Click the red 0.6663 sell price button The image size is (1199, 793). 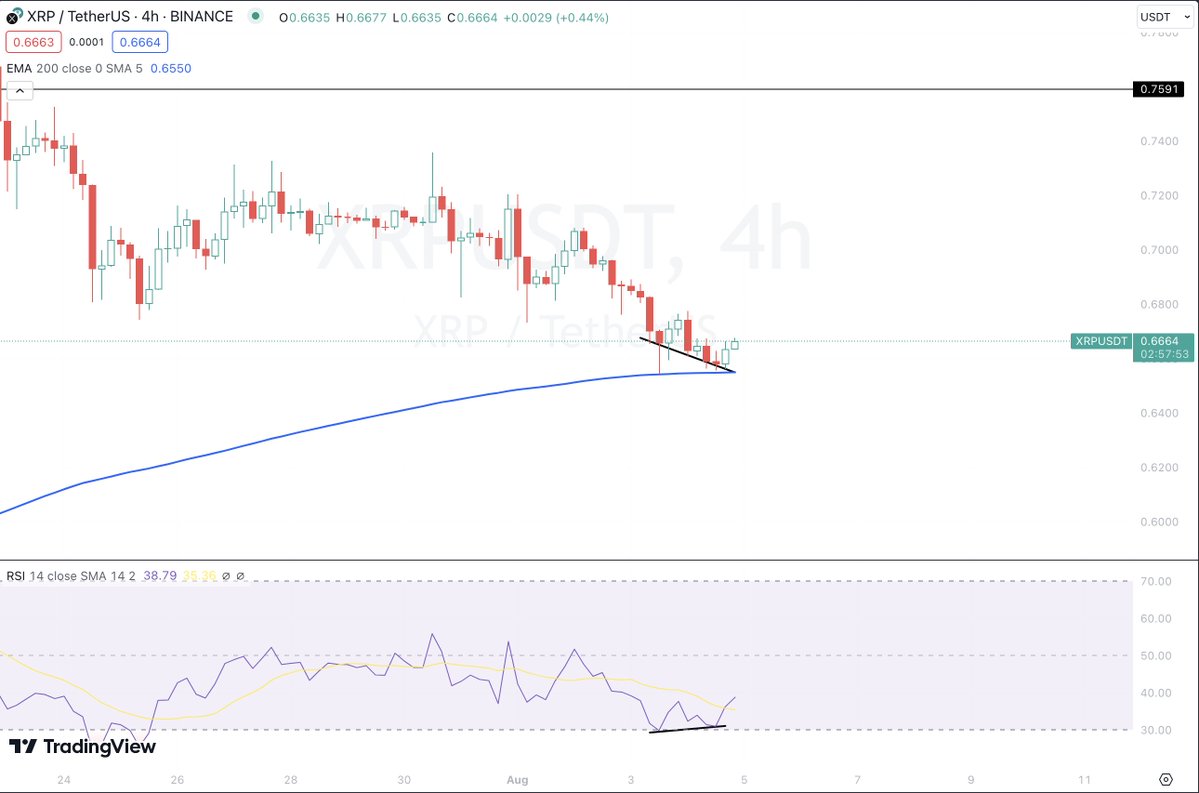[x=34, y=42]
